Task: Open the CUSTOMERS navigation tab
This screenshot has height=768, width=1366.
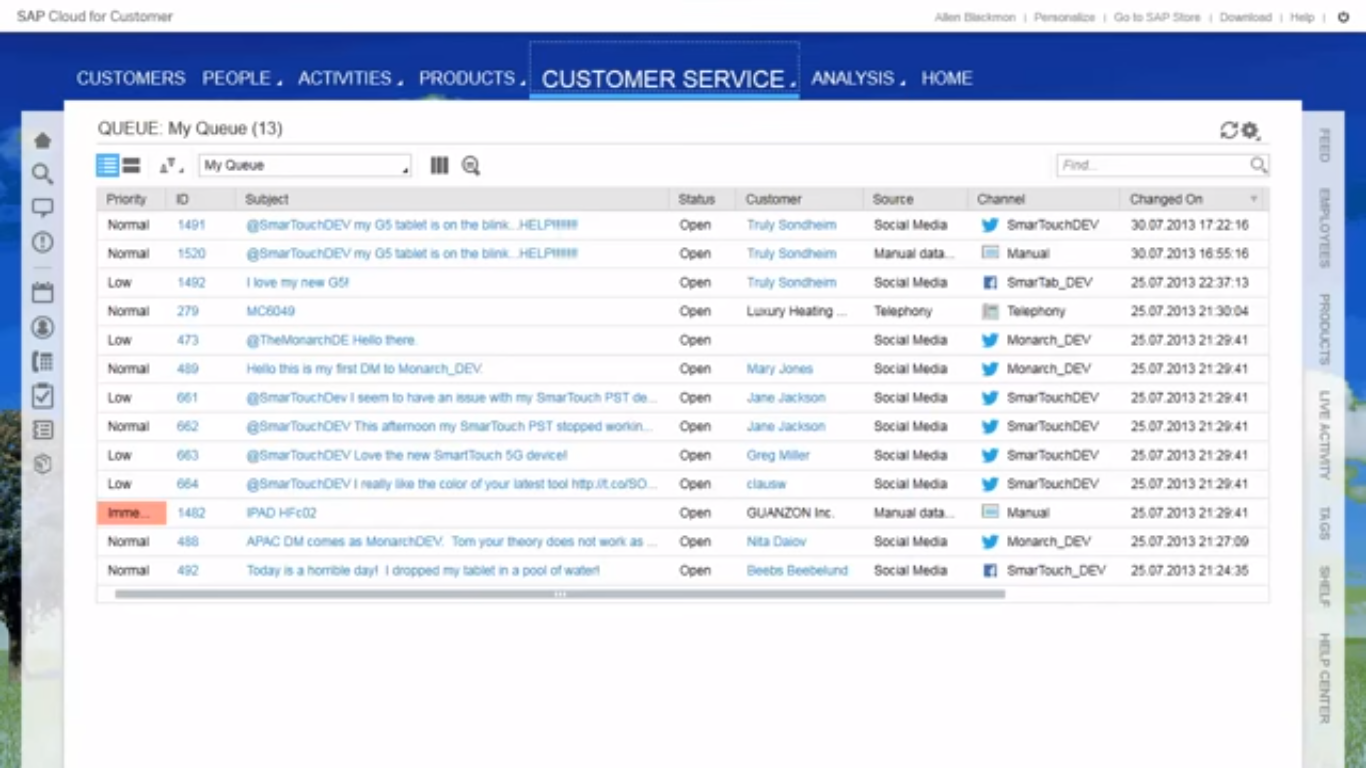Action: pyautogui.click(x=131, y=78)
